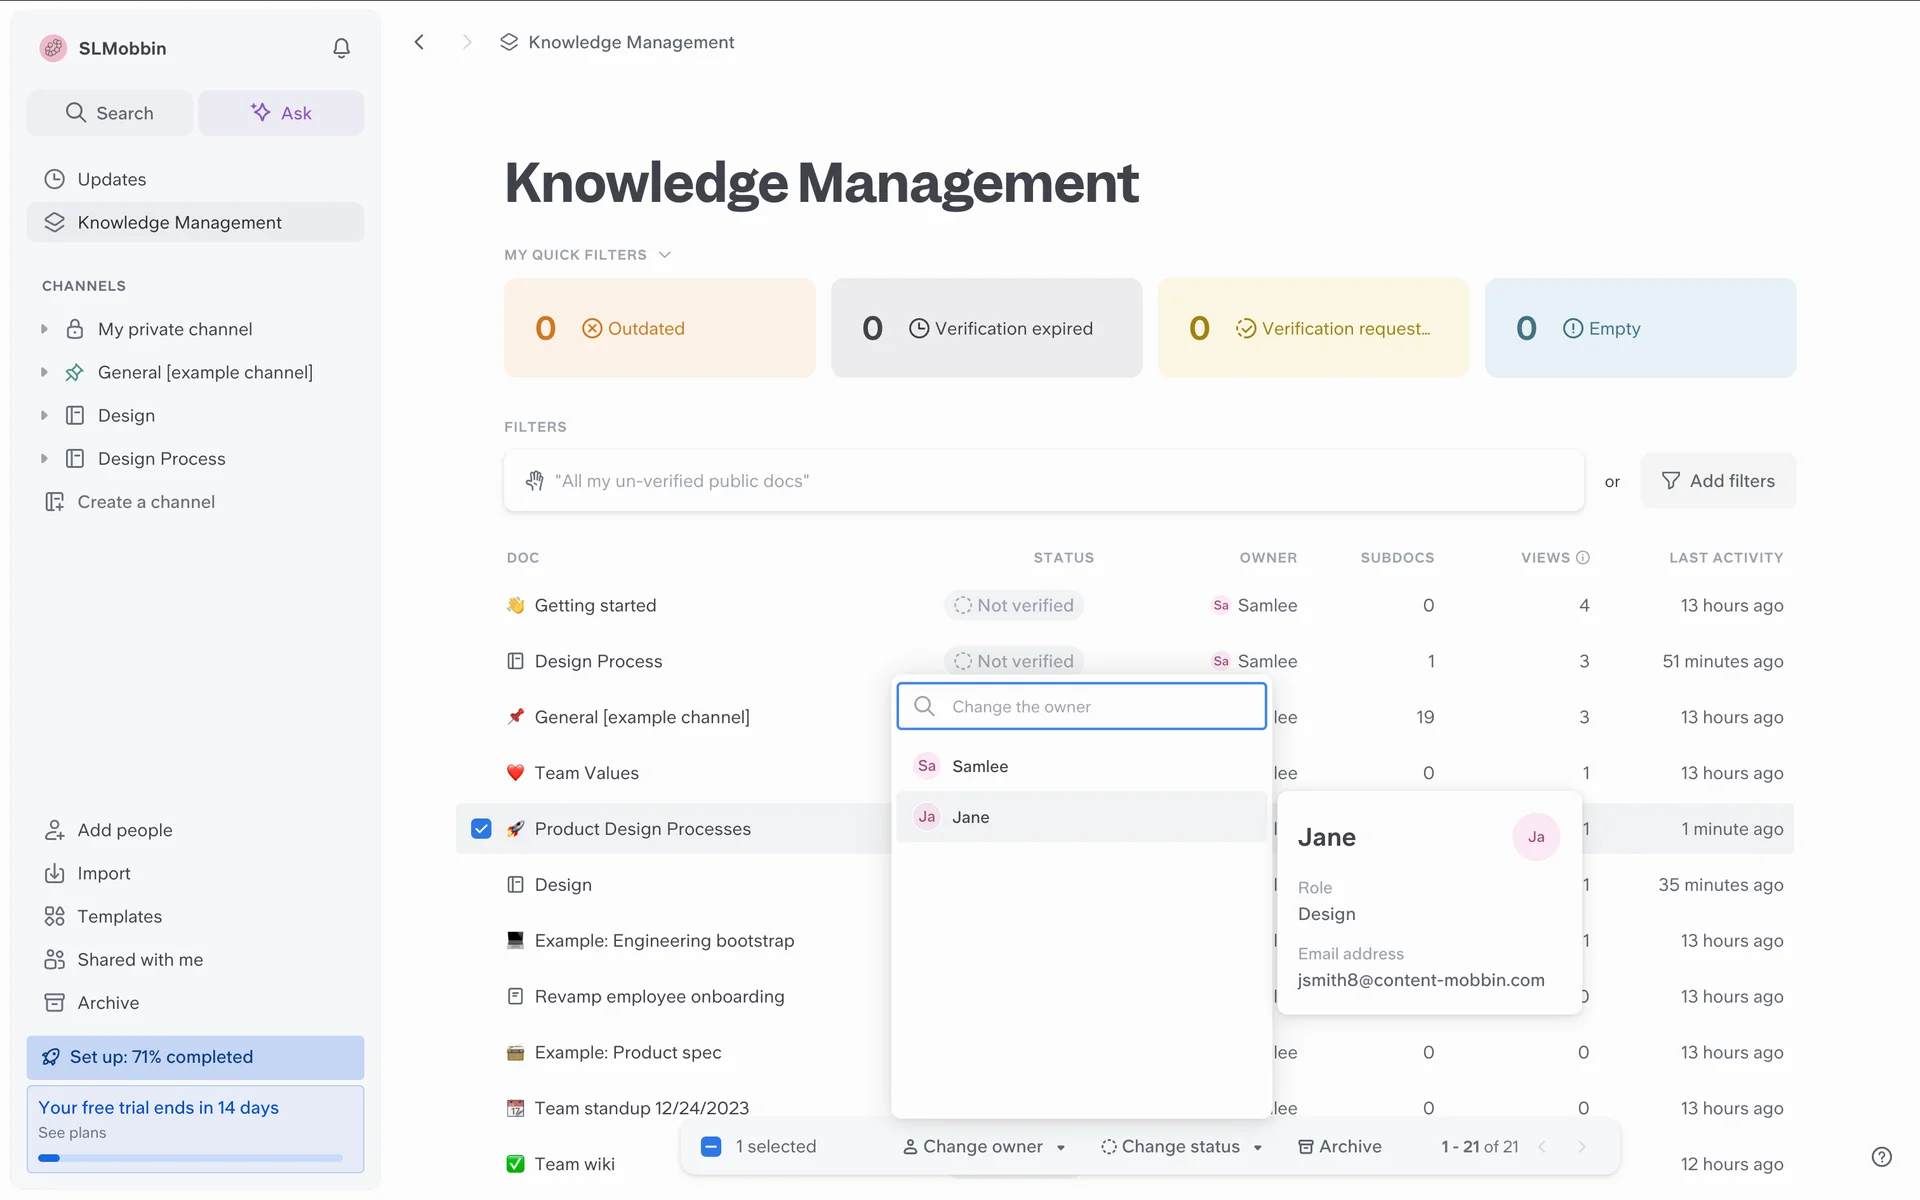Choose Samlee in the owner list
1920x1200 pixels.
pyautogui.click(x=979, y=766)
